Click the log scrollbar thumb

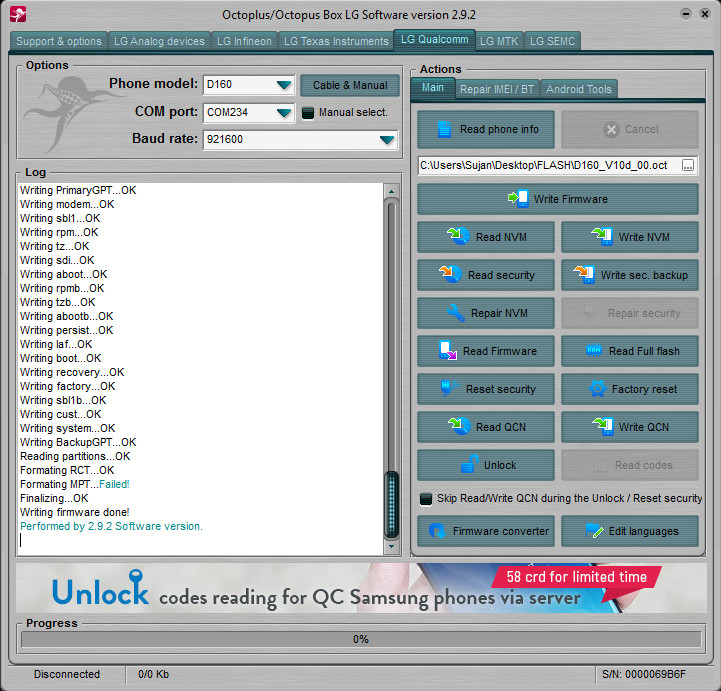[x=391, y=505]
